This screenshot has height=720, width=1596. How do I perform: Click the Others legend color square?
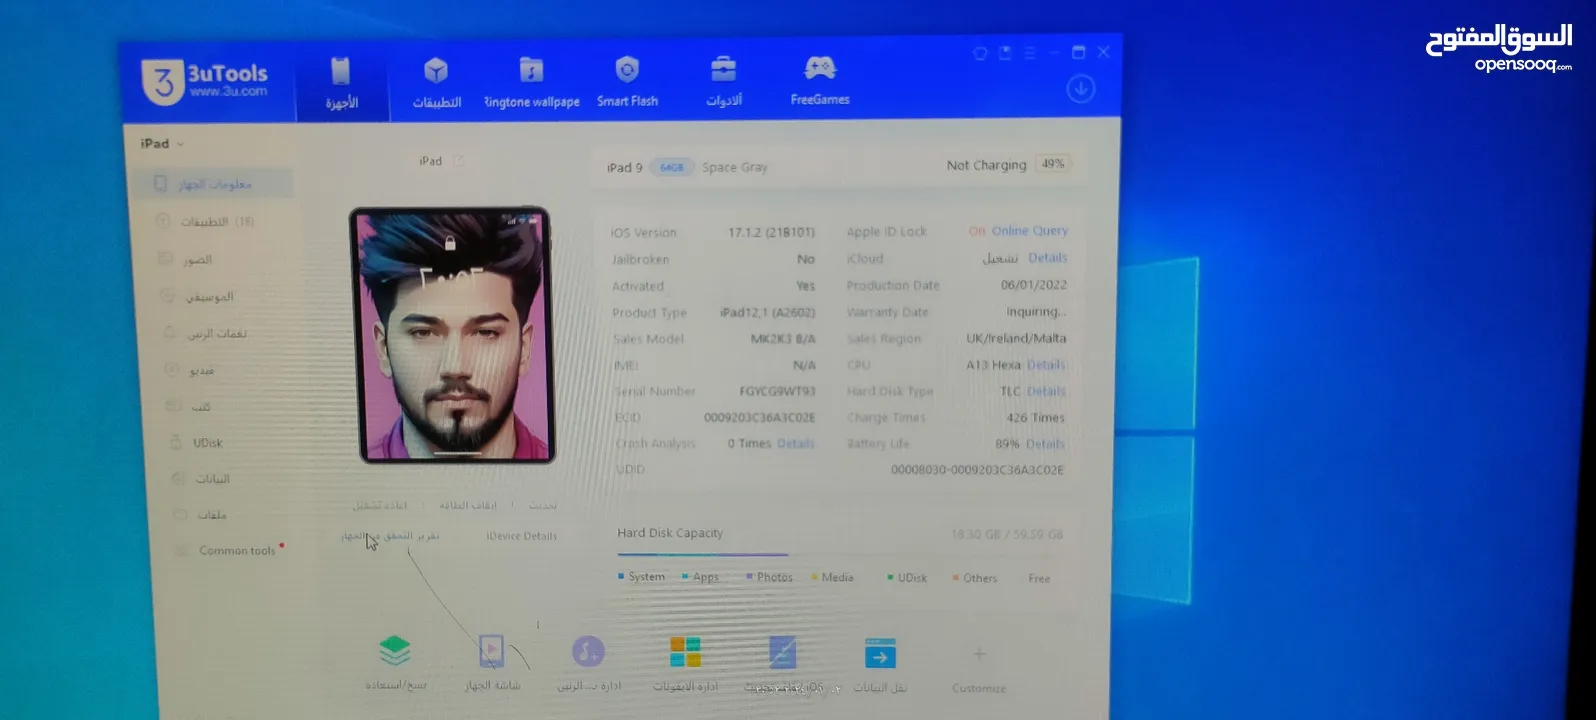tap(956, 577)
